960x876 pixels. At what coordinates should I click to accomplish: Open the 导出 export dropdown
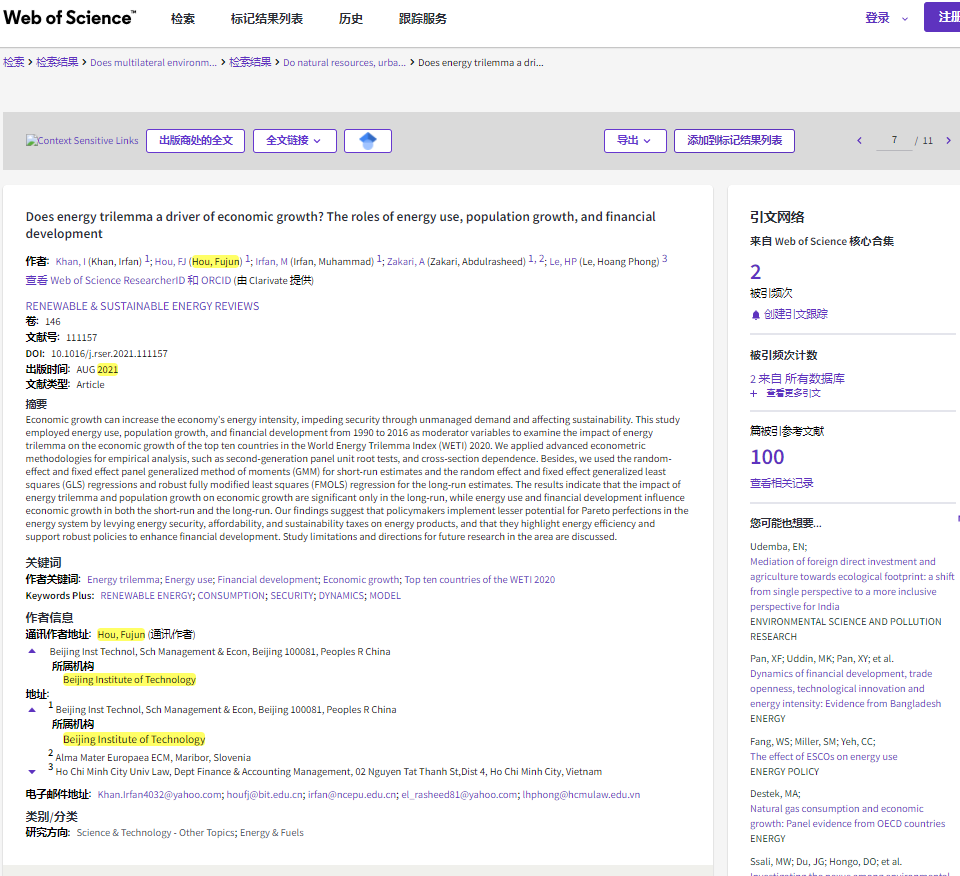(x=634, y=141)
